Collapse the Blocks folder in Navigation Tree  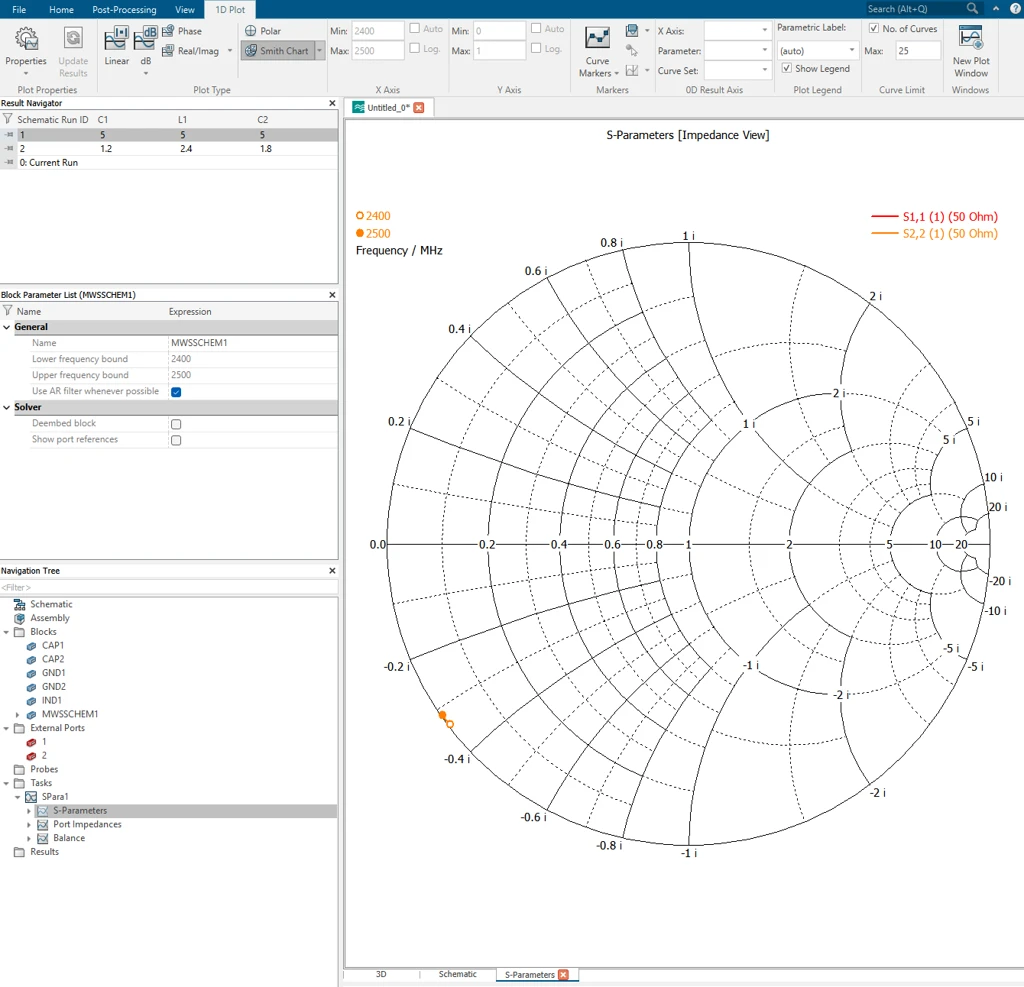[7, 632]
